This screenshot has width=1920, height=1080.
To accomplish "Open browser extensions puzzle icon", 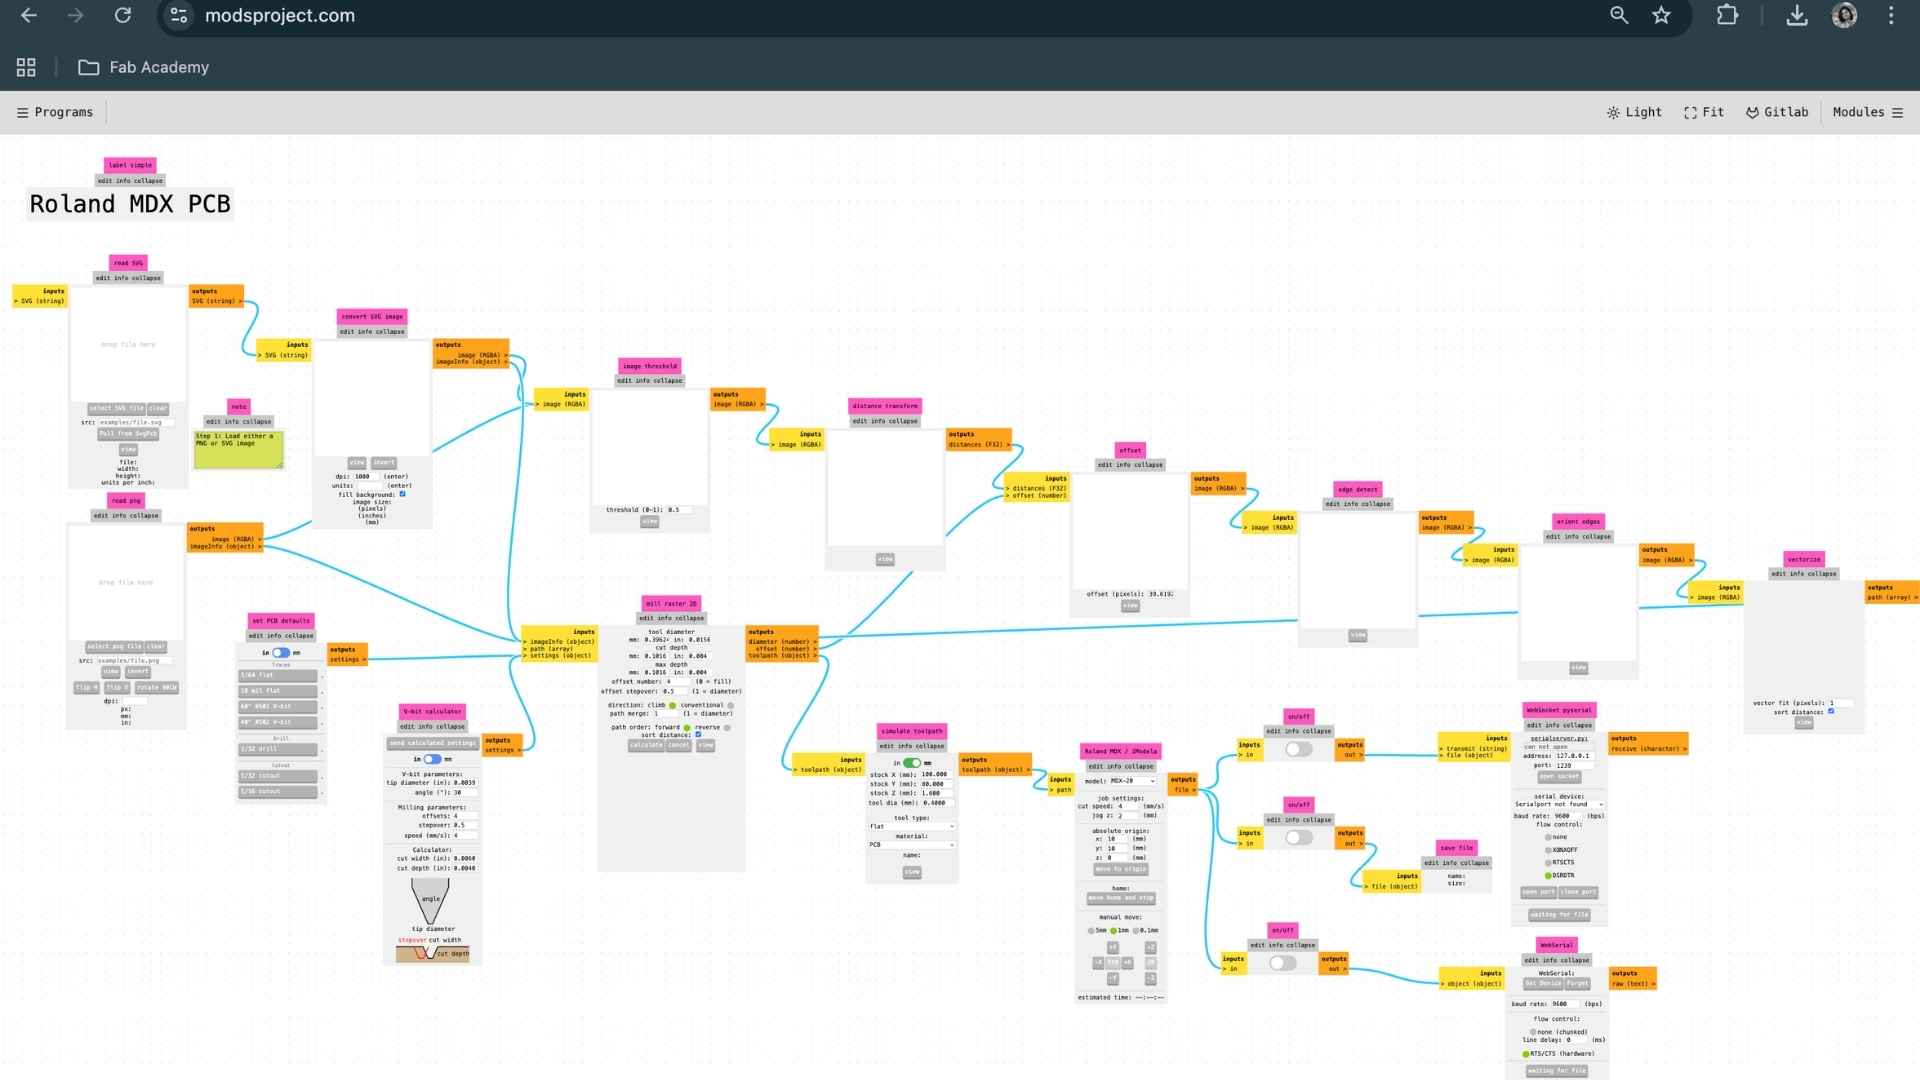I will coord(1727,15).
